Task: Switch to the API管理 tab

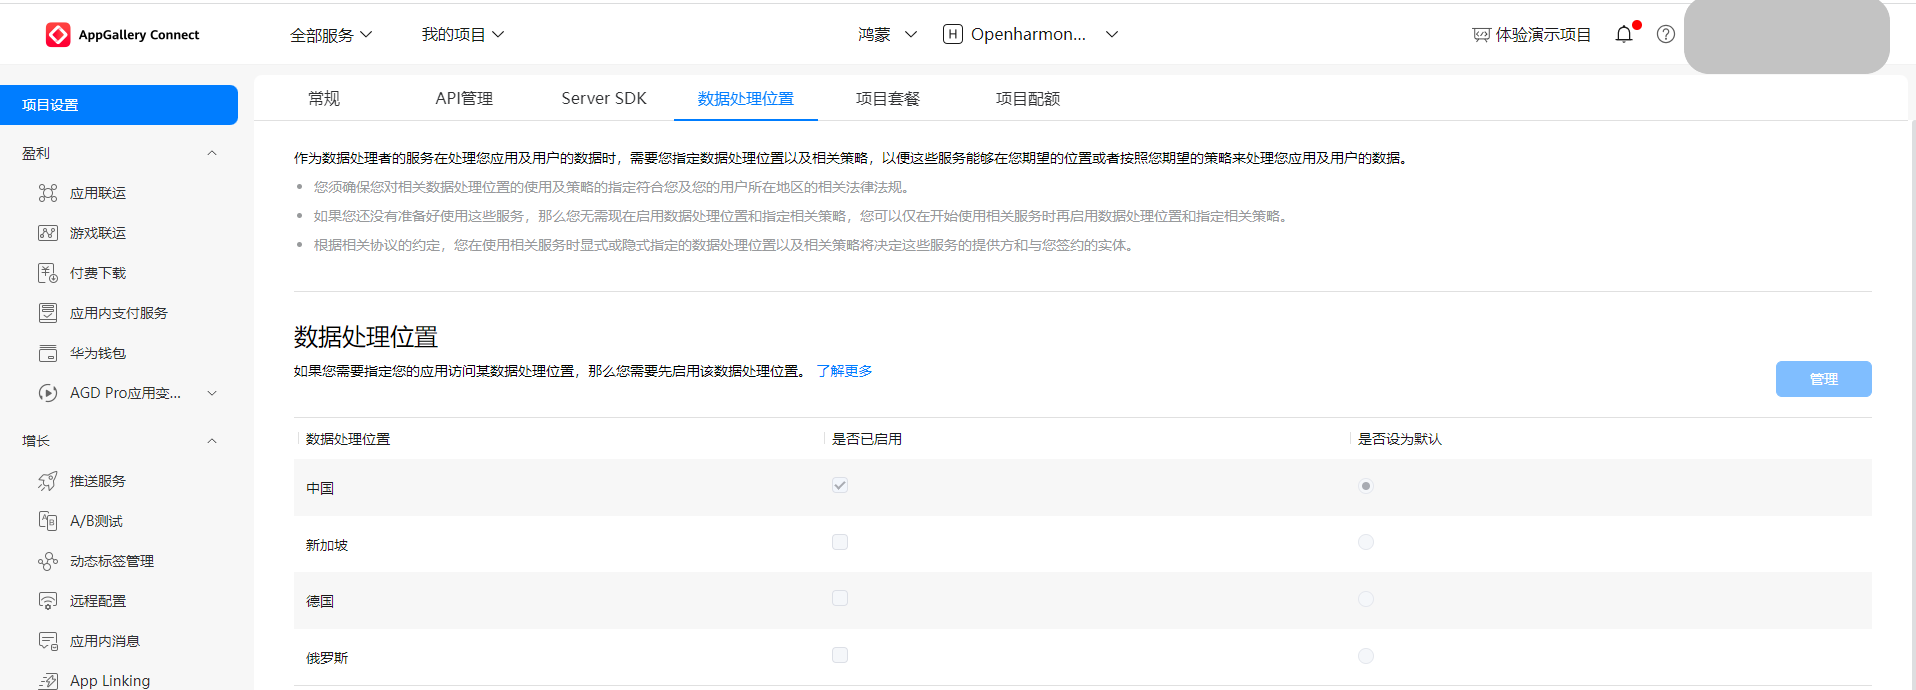Action: (x=464, y=98)
